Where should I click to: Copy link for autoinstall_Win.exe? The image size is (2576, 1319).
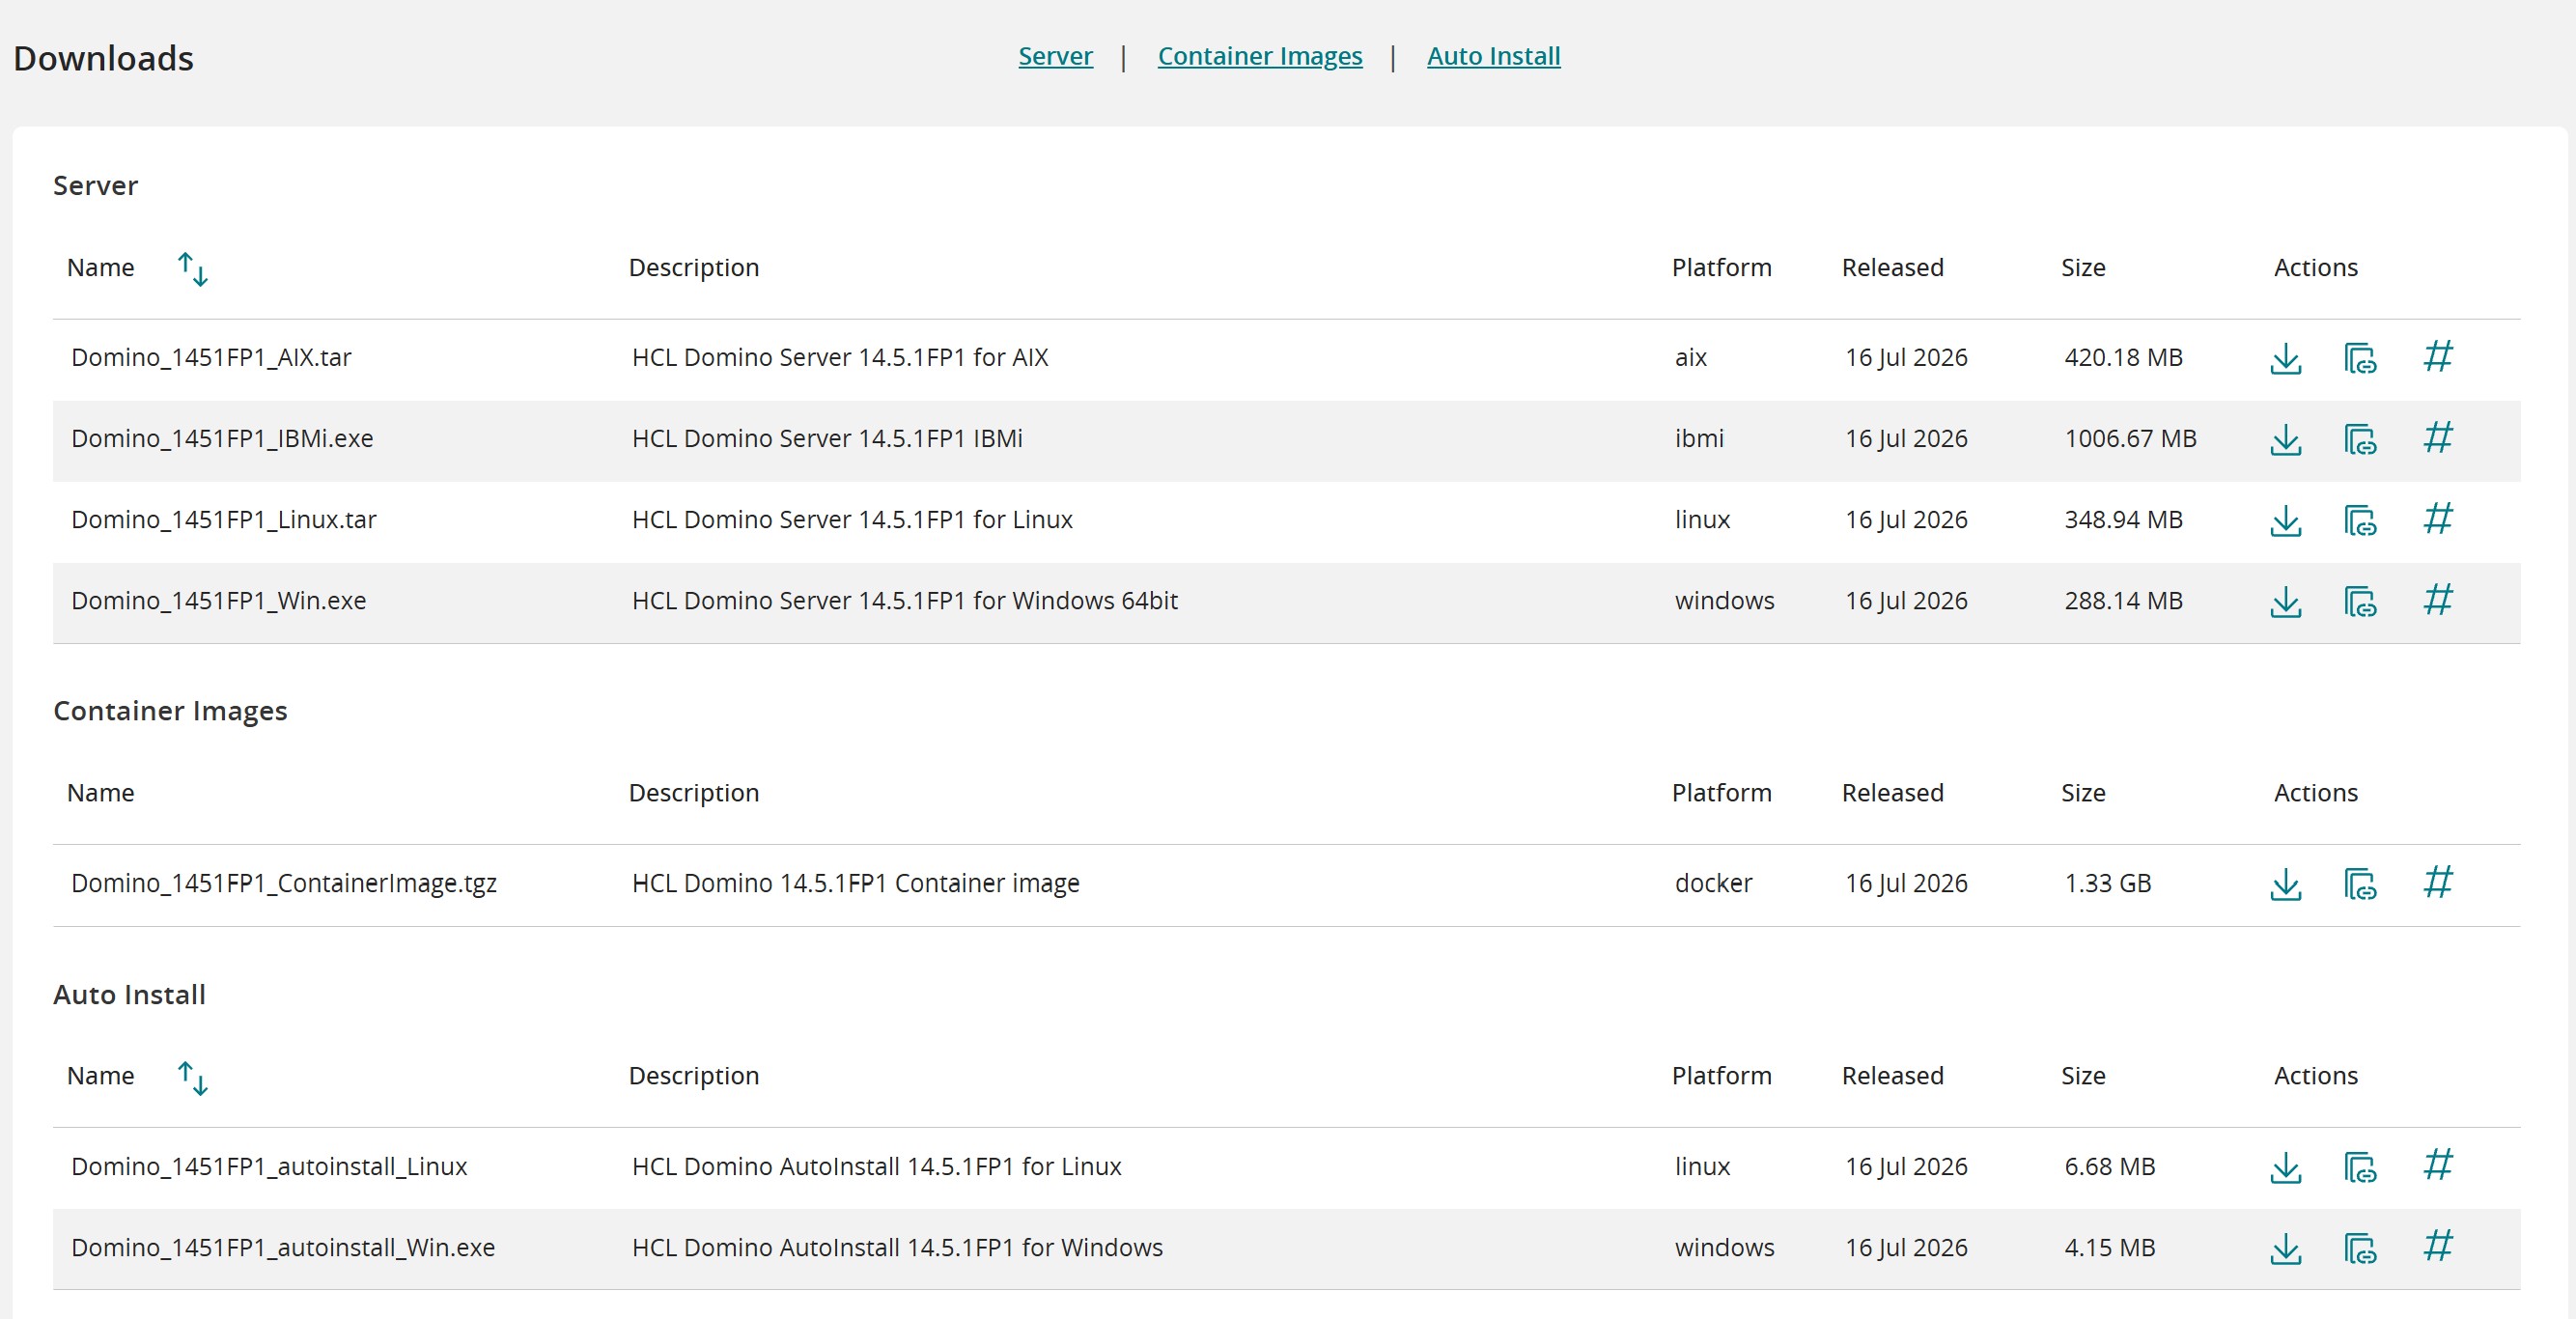pyautogui.click(x=2360, y=1248)
